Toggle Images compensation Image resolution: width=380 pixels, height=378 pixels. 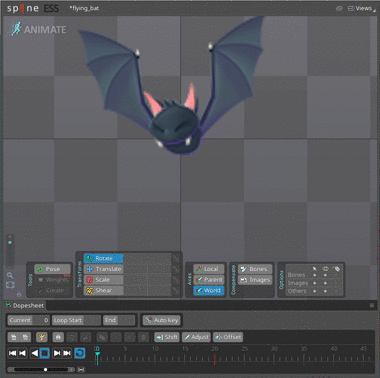point(255,280)
